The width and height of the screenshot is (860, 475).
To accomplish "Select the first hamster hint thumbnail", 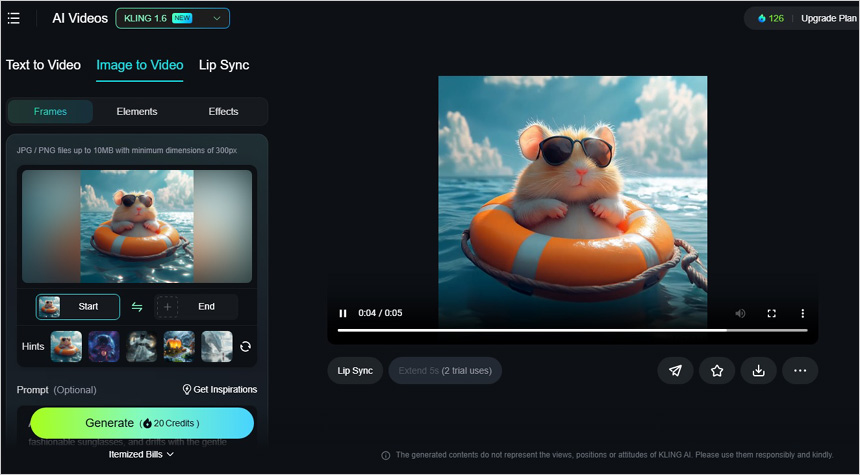I will click(66, 347).
